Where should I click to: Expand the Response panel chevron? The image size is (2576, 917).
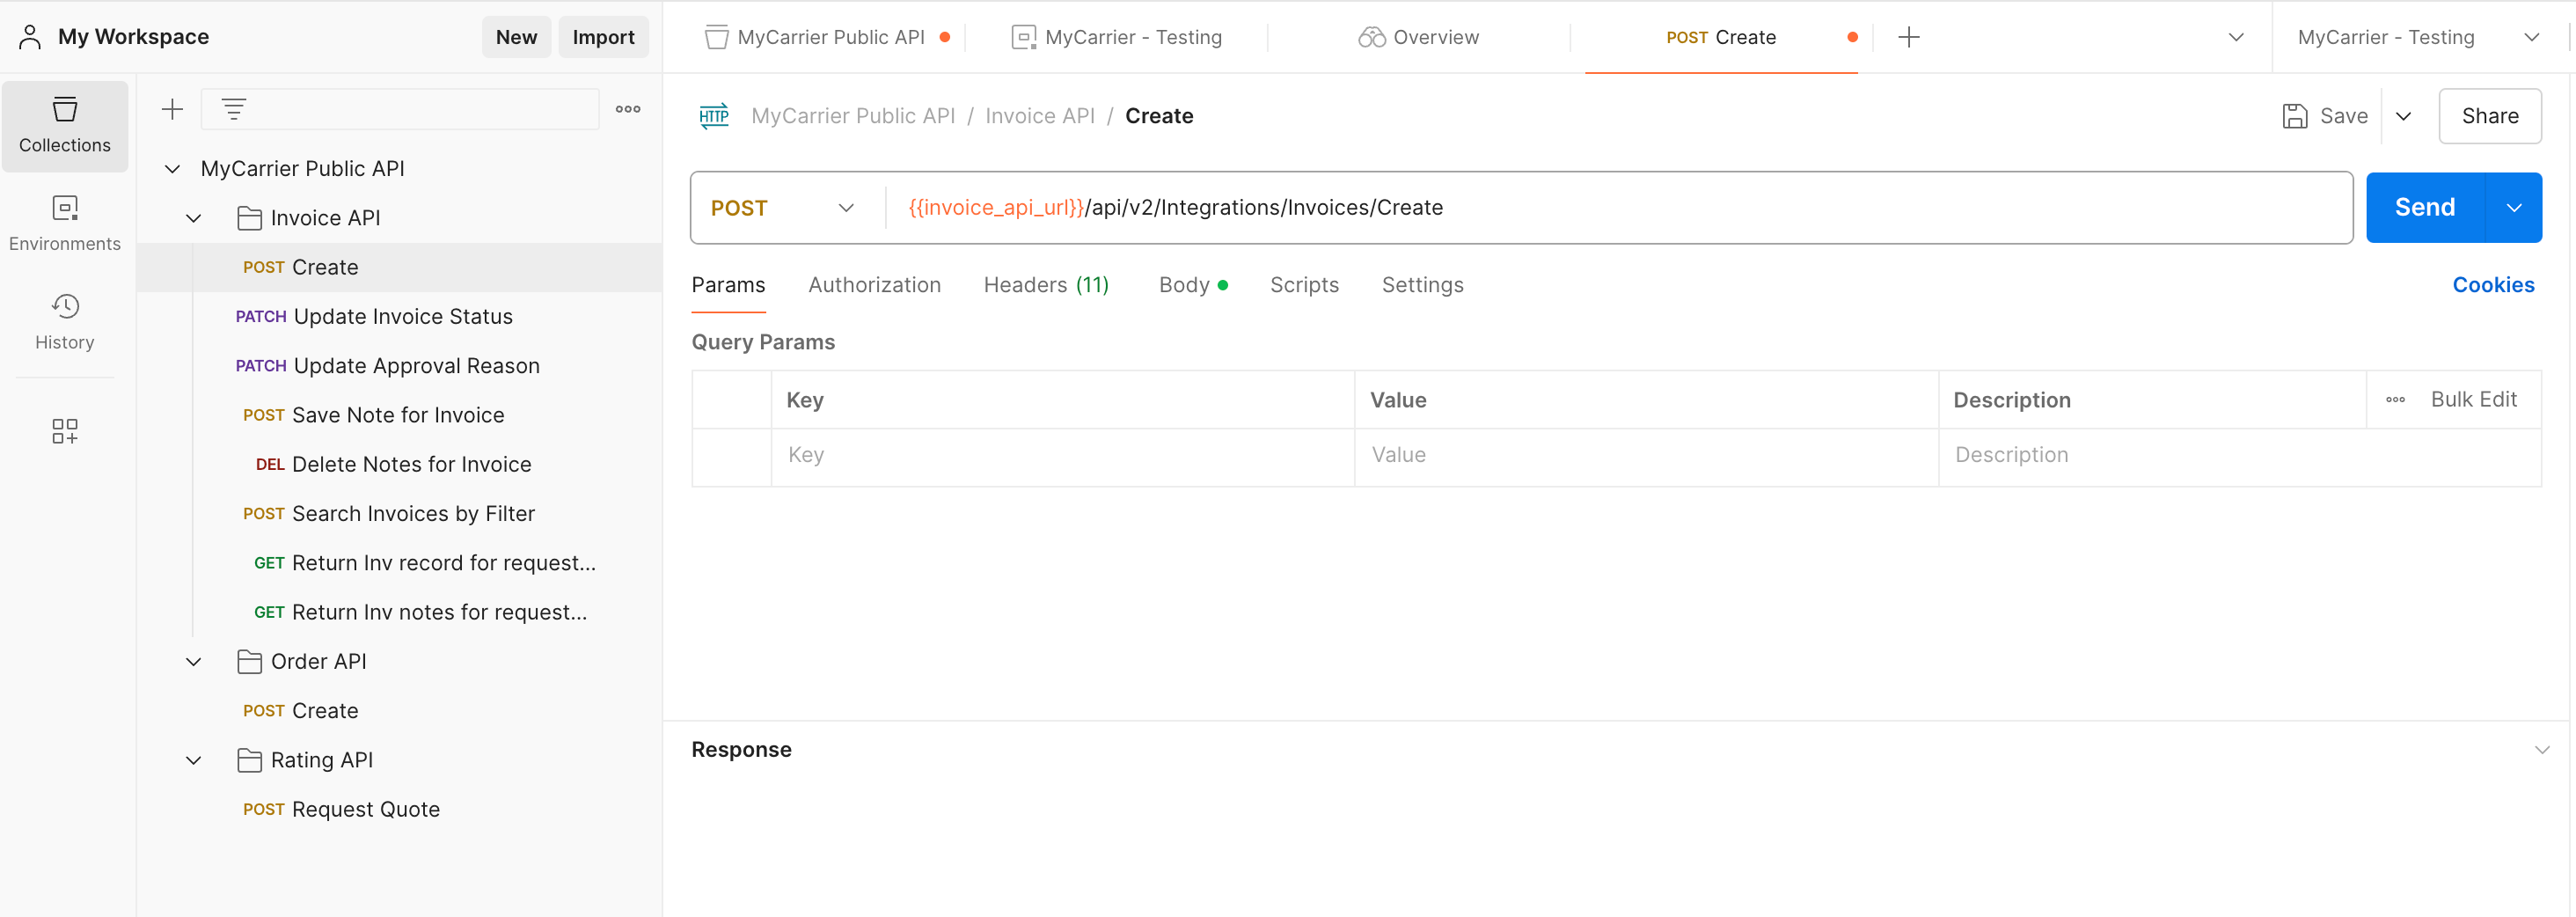[2541, 750]
